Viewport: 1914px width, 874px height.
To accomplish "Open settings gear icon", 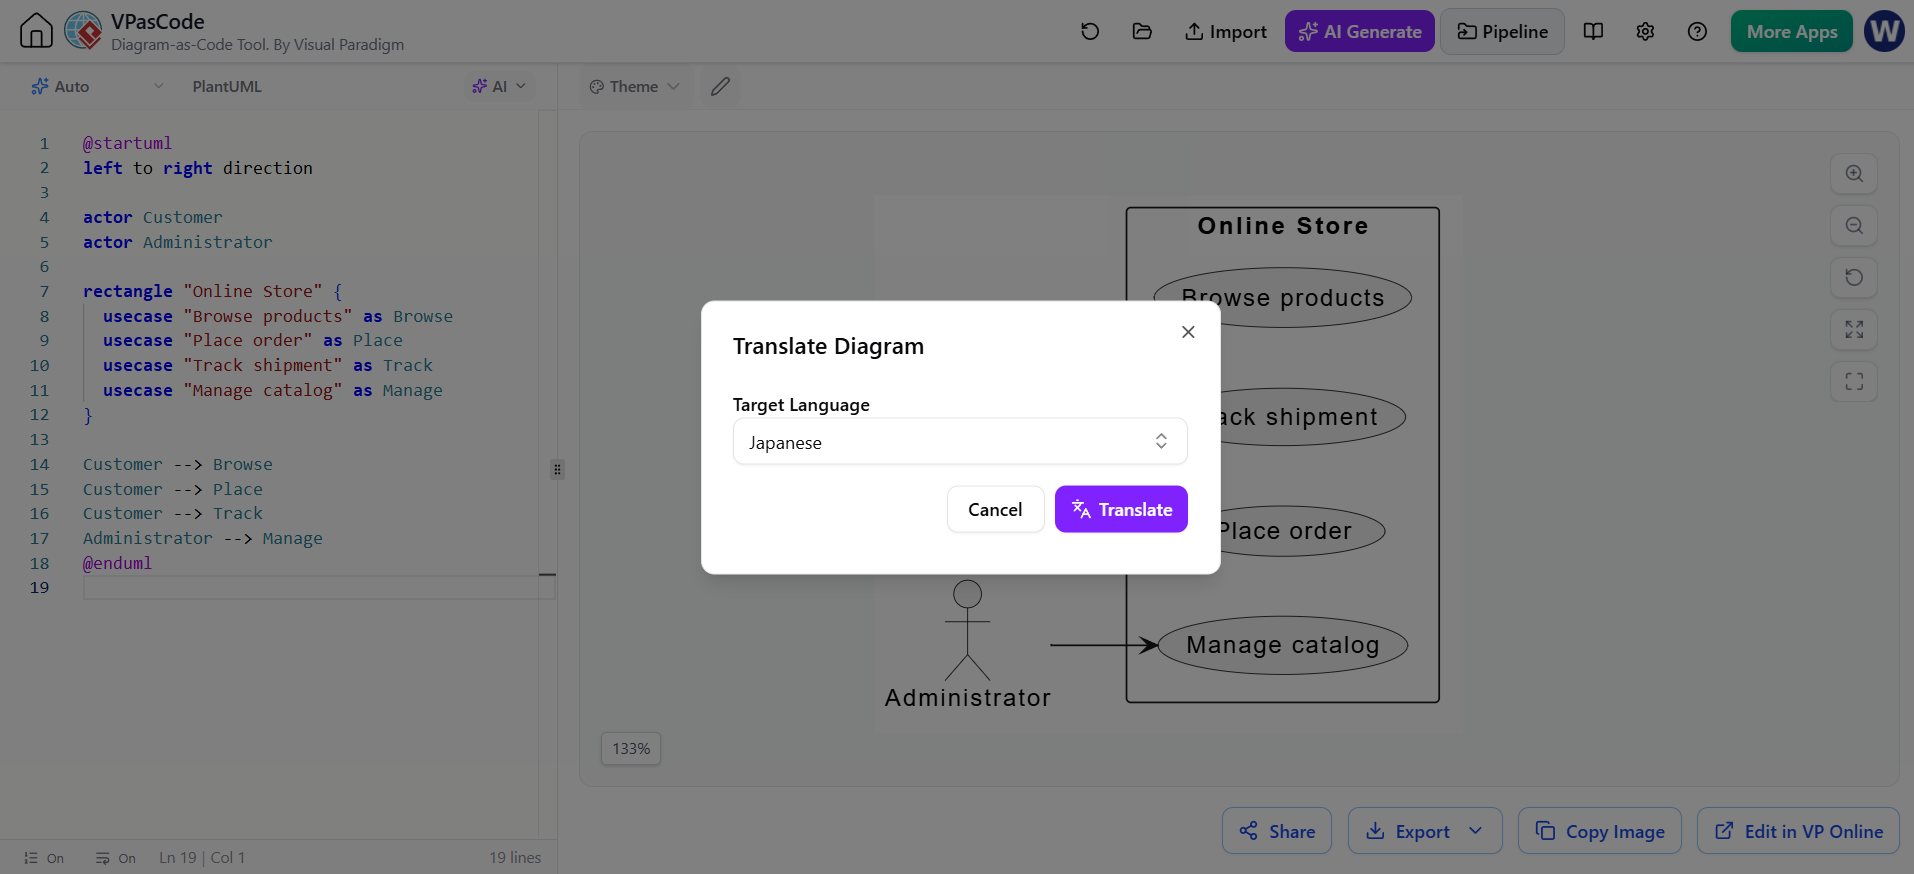I will coord(1645,31).
